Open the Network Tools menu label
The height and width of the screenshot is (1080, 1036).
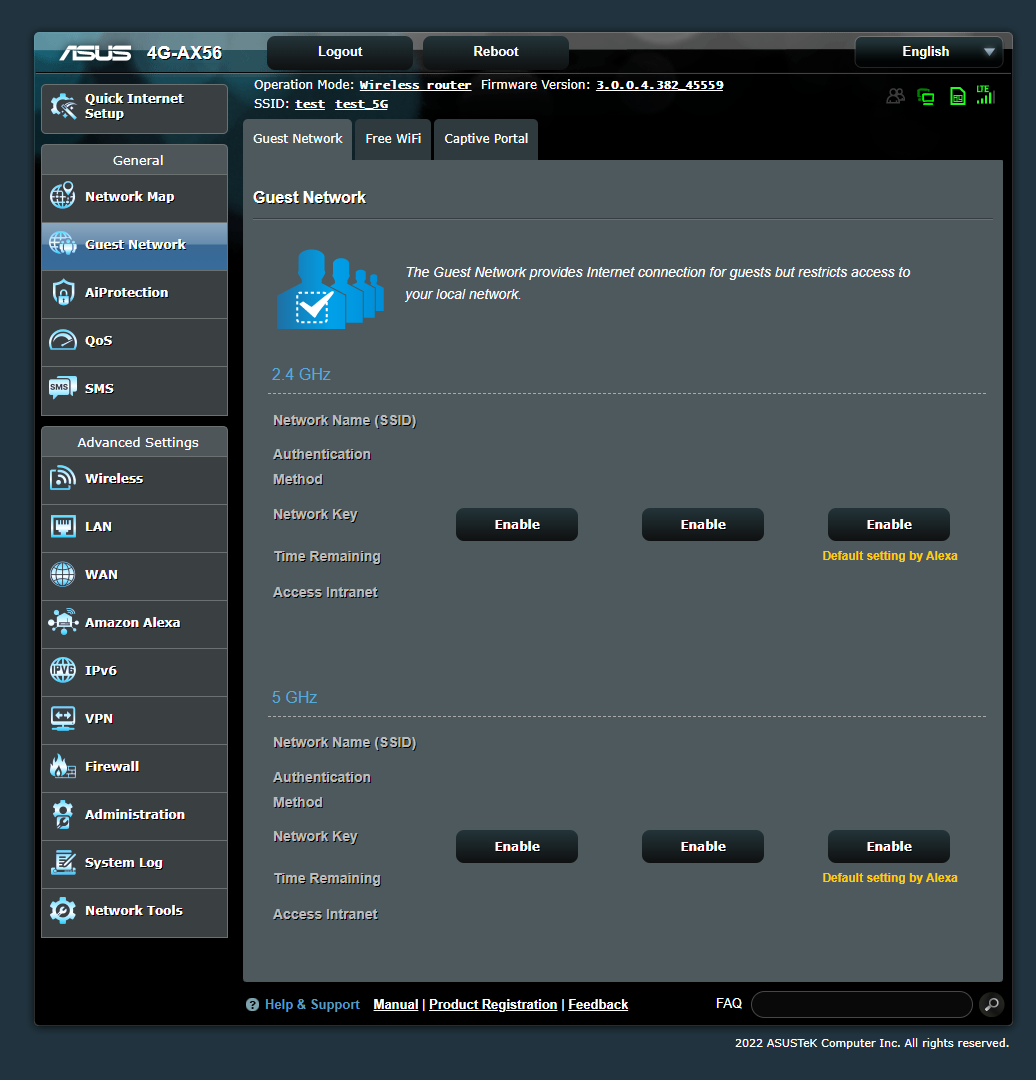click(x=134, y=910)
